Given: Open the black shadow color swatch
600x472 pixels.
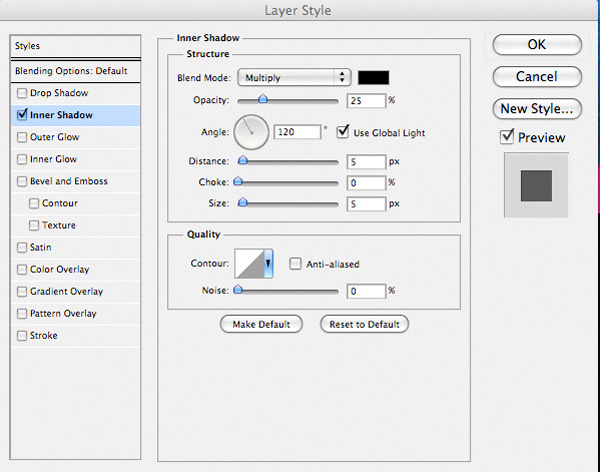Looking at the screenshot, I should pos(373,78).
